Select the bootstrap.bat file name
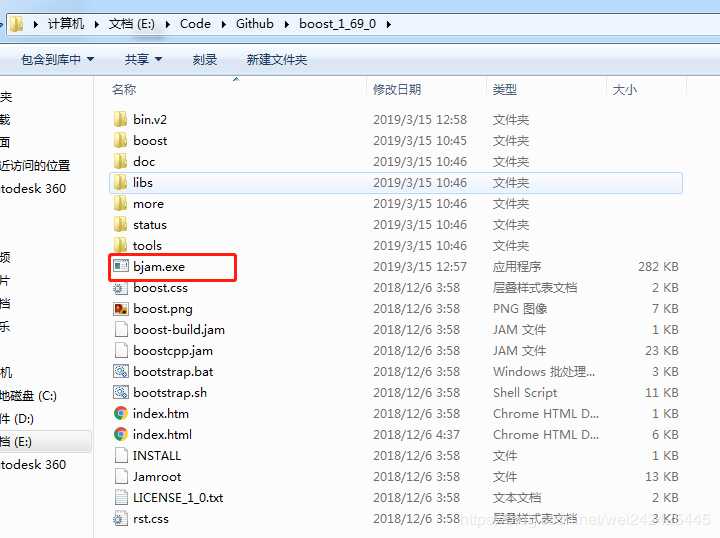Viewport: 720px width, 538px height. 173,372
